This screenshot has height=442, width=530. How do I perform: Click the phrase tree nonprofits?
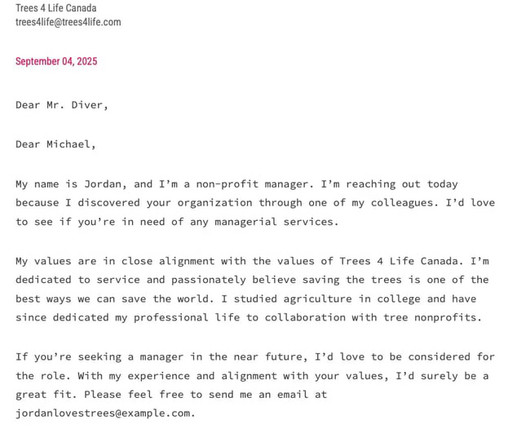coord(430,318)
